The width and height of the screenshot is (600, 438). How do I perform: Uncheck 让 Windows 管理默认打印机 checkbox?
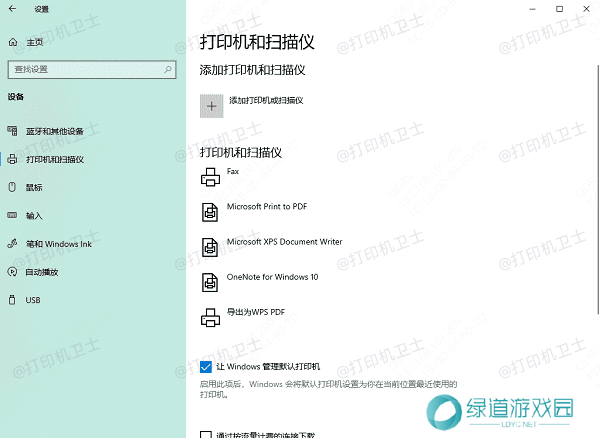click(205, 367)
